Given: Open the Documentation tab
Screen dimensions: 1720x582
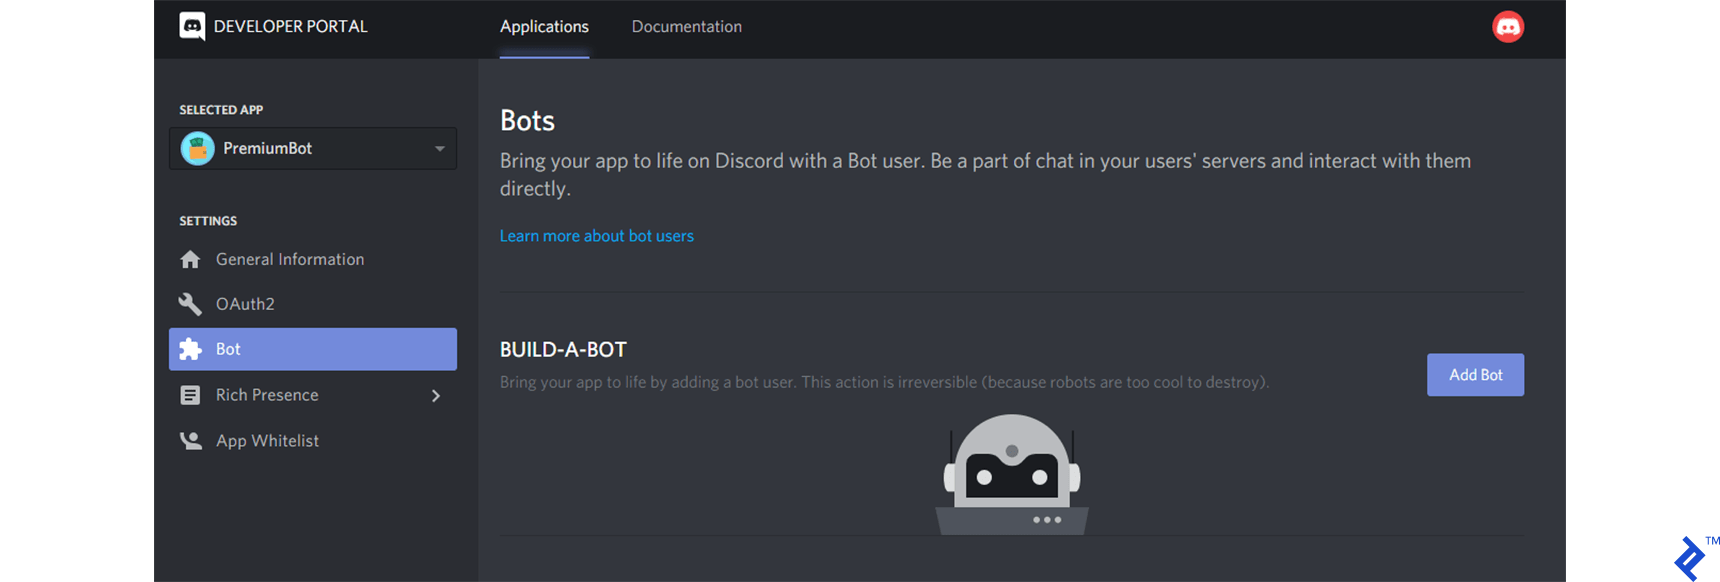Looking at the screenshot, I should pyautogui.click(x=687, y=27).
